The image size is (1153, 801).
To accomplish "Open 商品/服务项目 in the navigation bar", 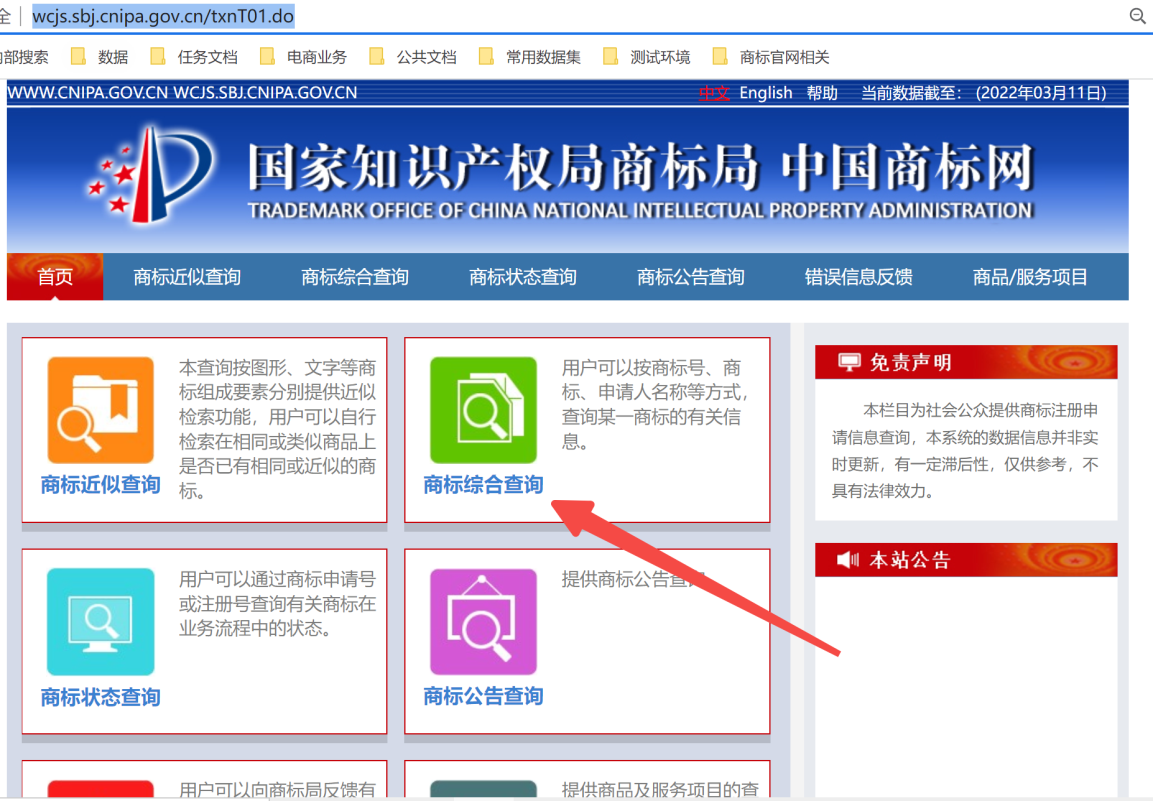I will tap(1029, 277).
